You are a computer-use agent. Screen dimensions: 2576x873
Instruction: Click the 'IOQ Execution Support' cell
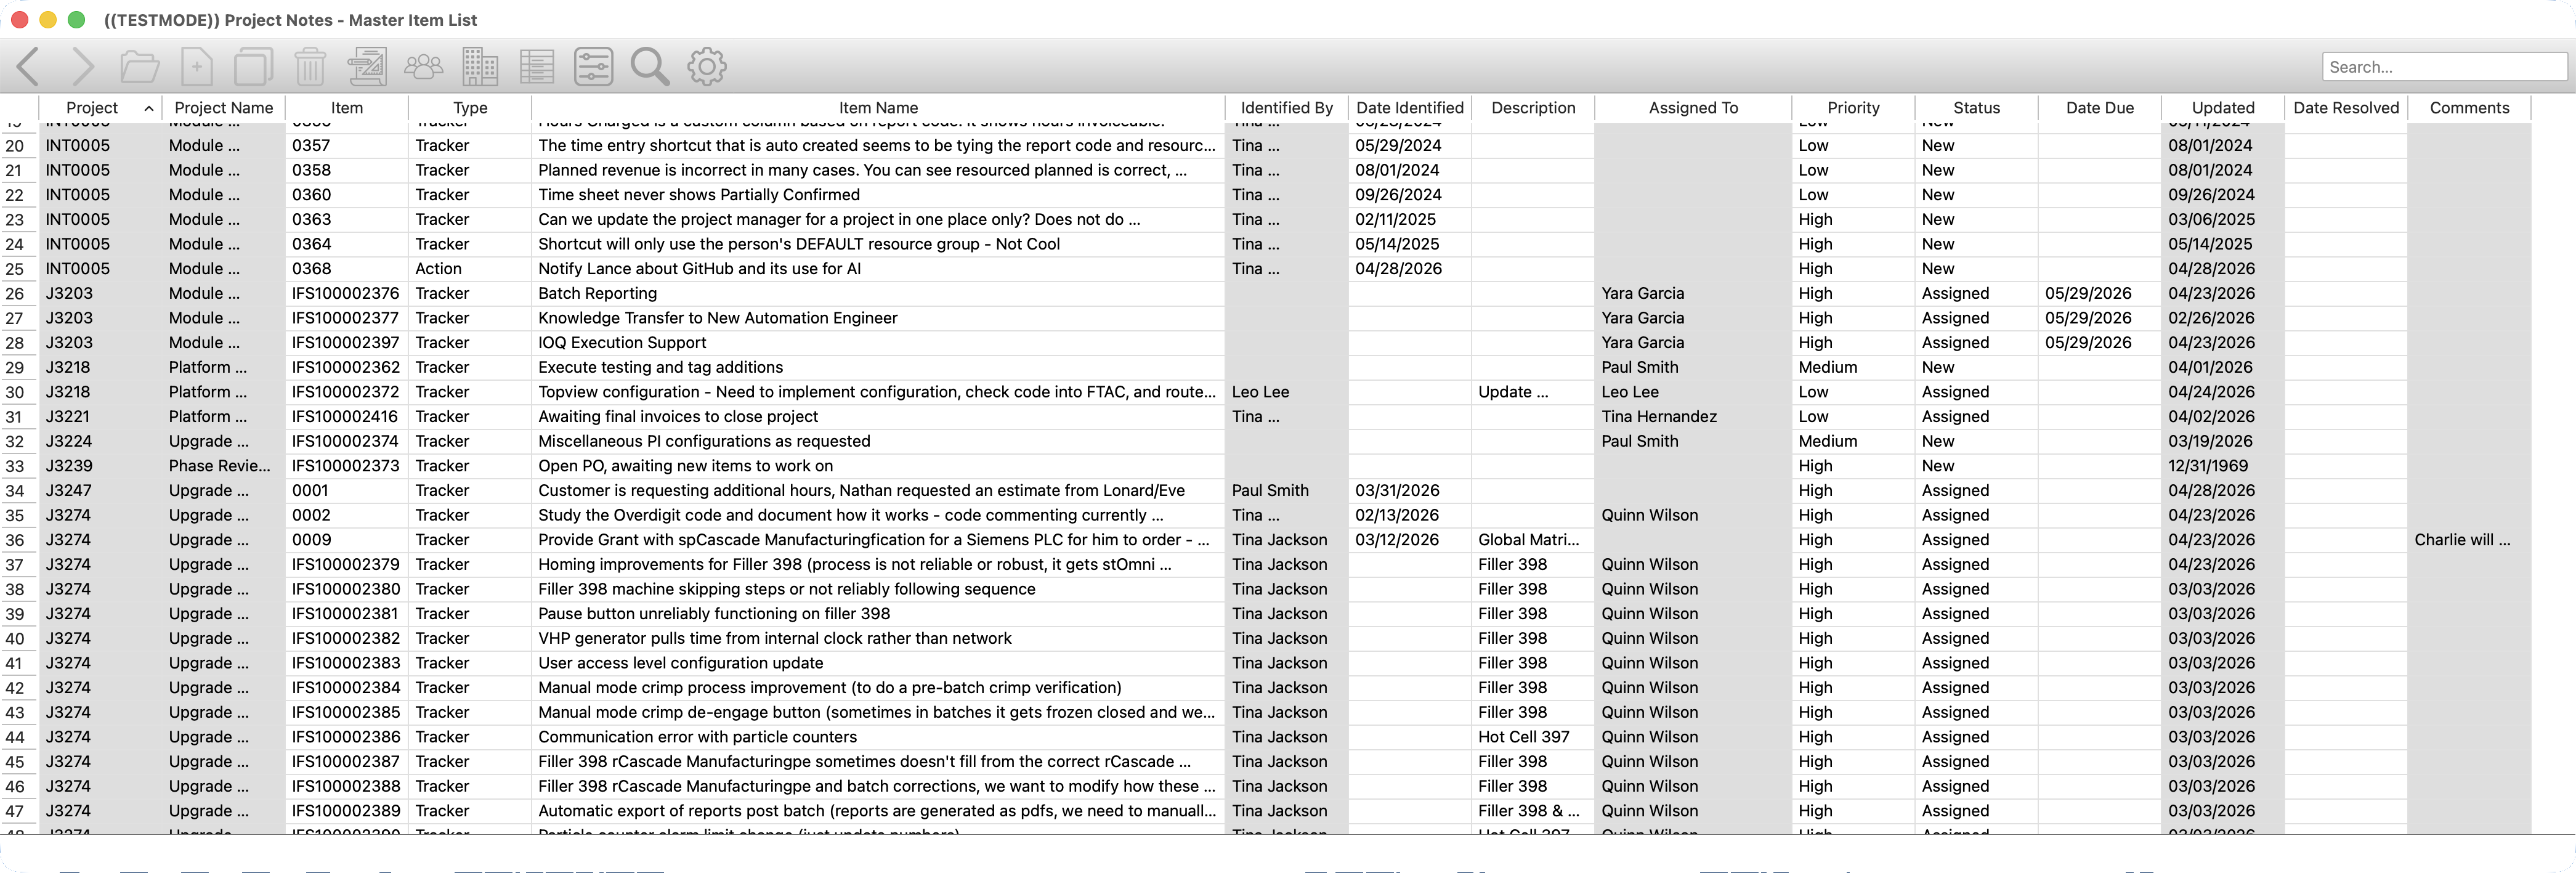tap(878, 343)
